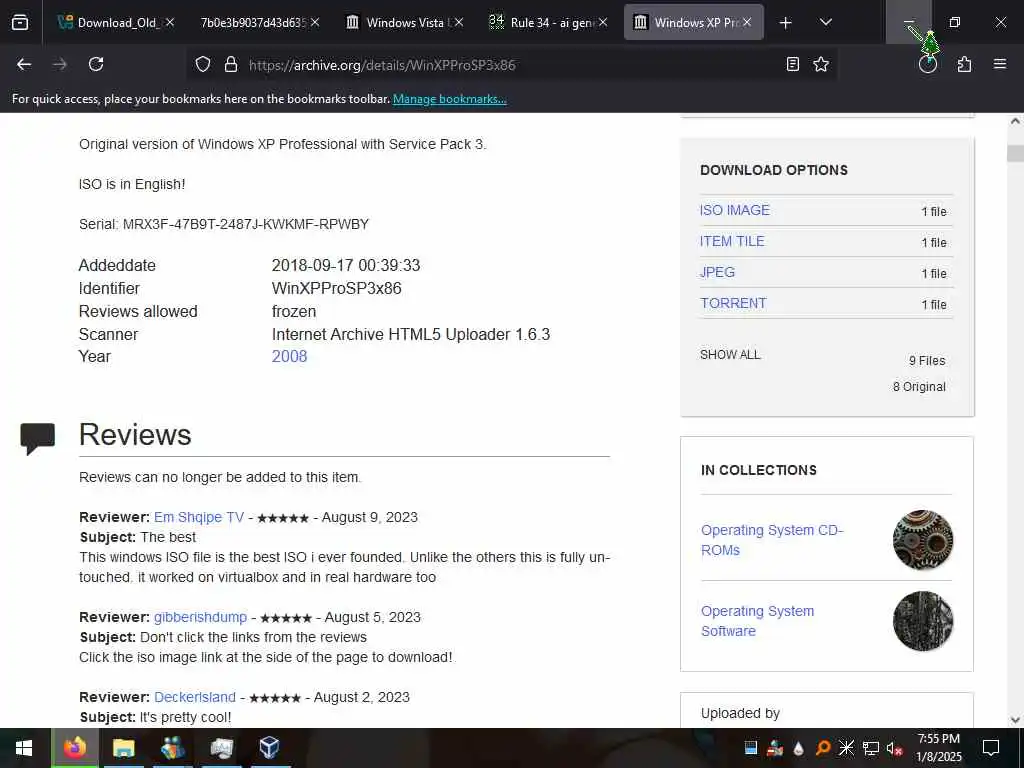1024x768 pixels.
Task: Click the archive.org URL address field
Action: click(x=513, y=65)
